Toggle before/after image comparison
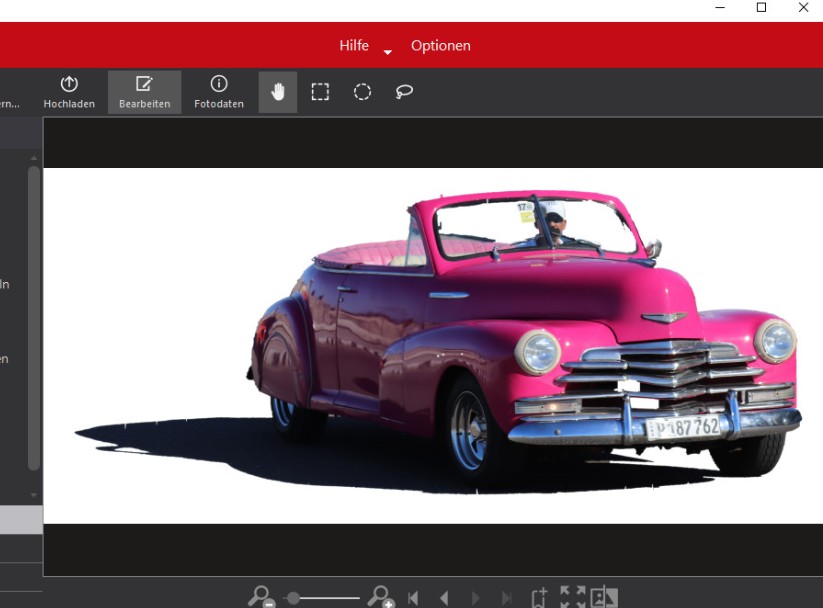Viewport: 823px width, 608px height. [604, 598]
